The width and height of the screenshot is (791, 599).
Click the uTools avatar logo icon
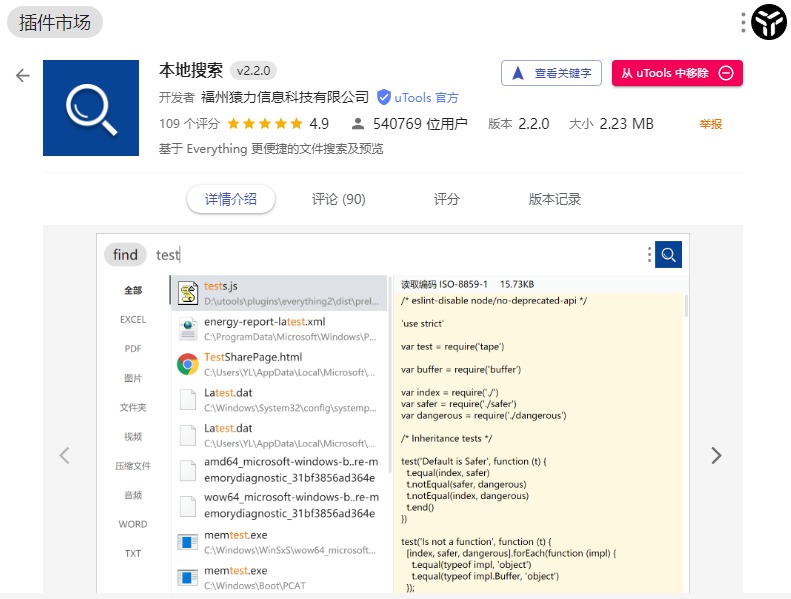coord(769,22)
